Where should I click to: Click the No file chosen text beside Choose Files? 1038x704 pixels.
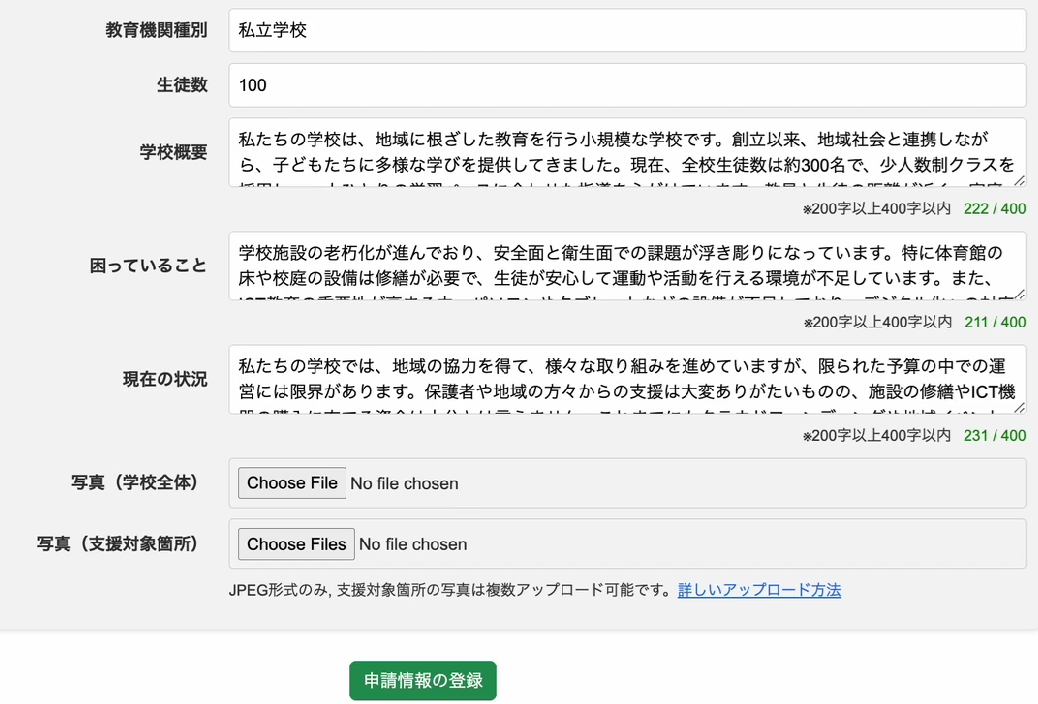412,544
